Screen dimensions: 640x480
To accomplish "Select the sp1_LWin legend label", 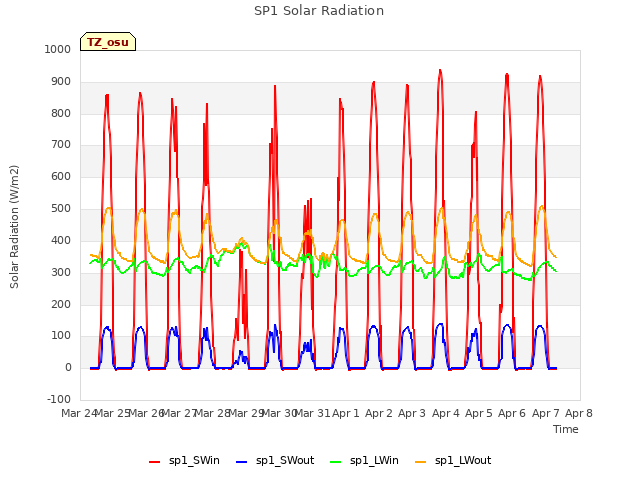I will 374,460.
